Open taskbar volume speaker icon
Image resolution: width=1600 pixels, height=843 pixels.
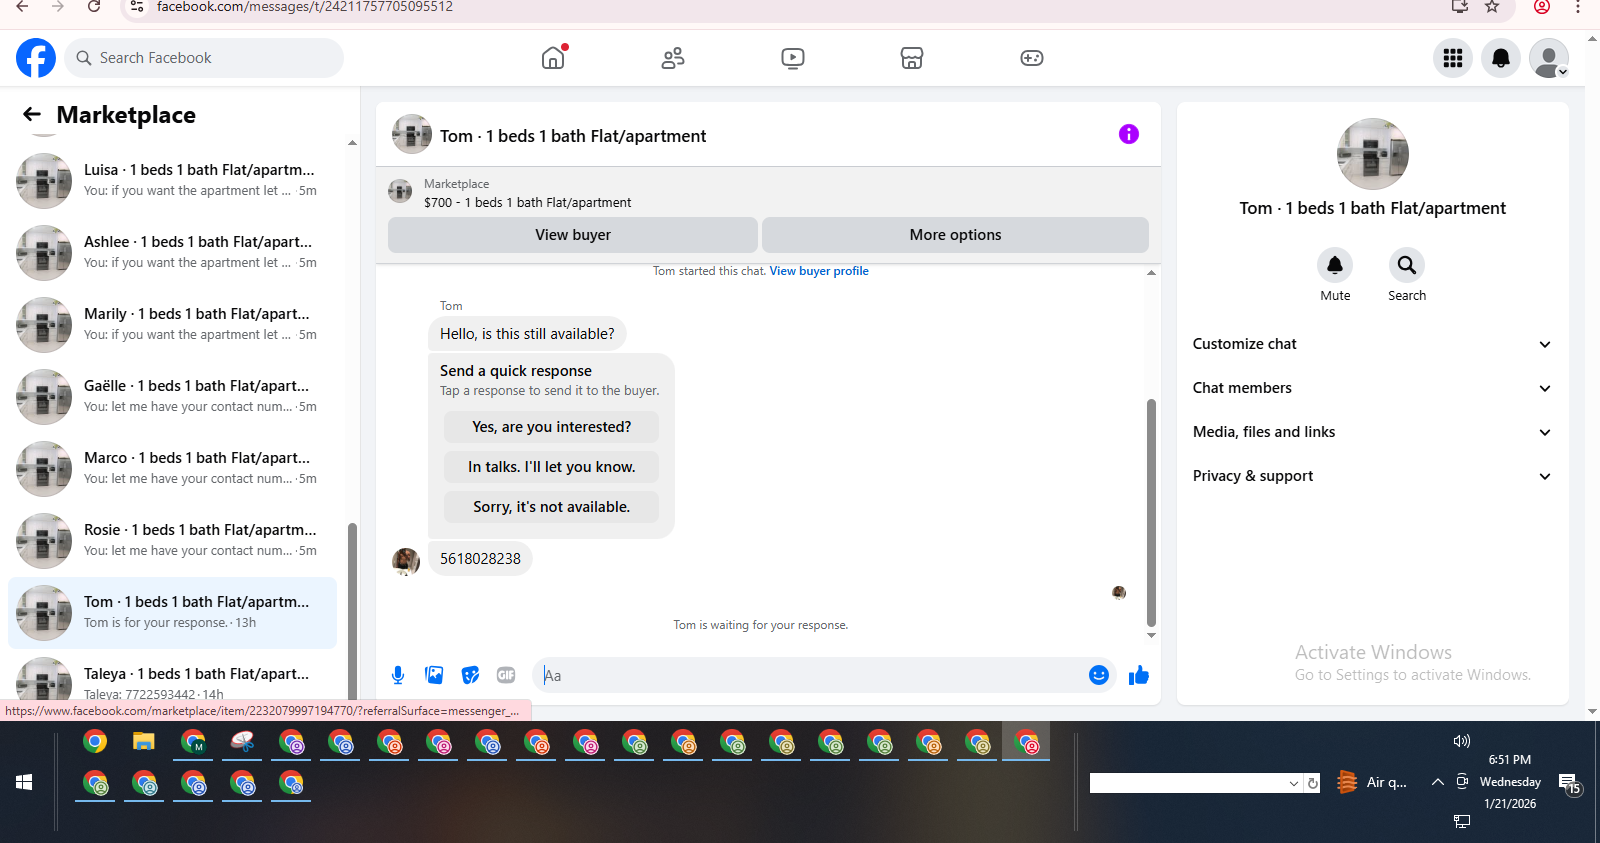pos(1462,741)
